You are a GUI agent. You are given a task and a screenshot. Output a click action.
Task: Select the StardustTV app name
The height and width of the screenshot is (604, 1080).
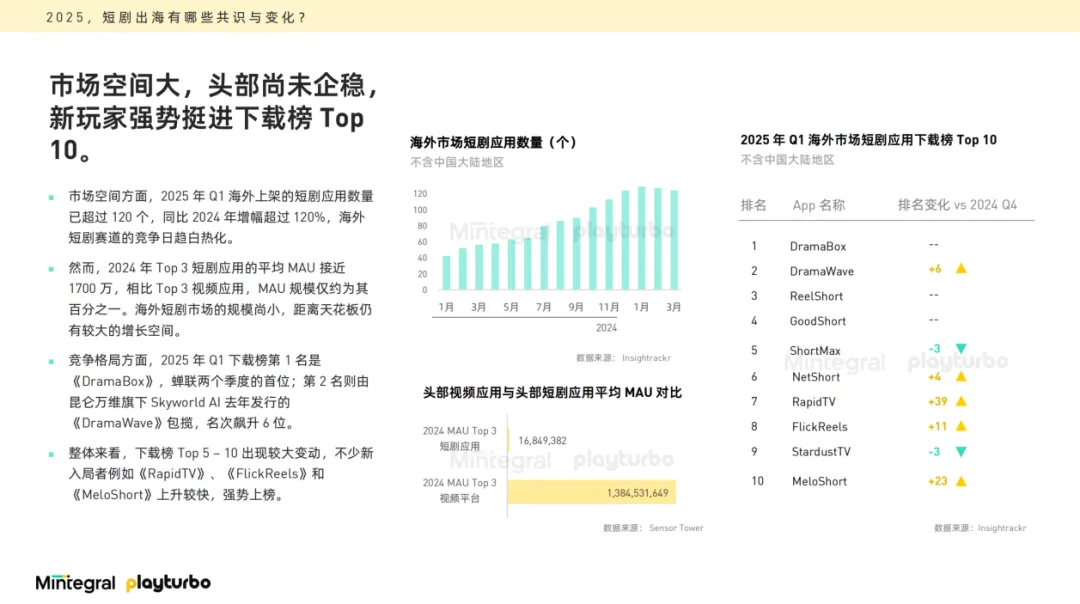pyautogui.click(x=821, y=452)
